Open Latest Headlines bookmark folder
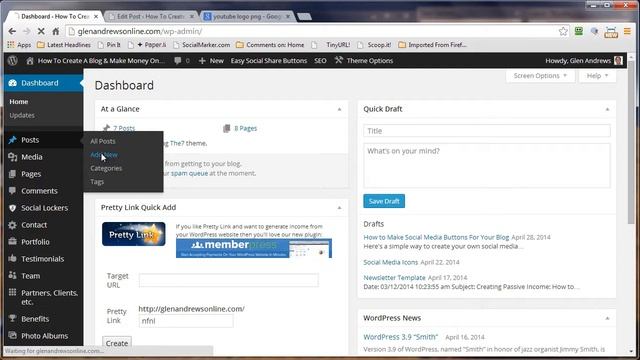 coord(64,45)
